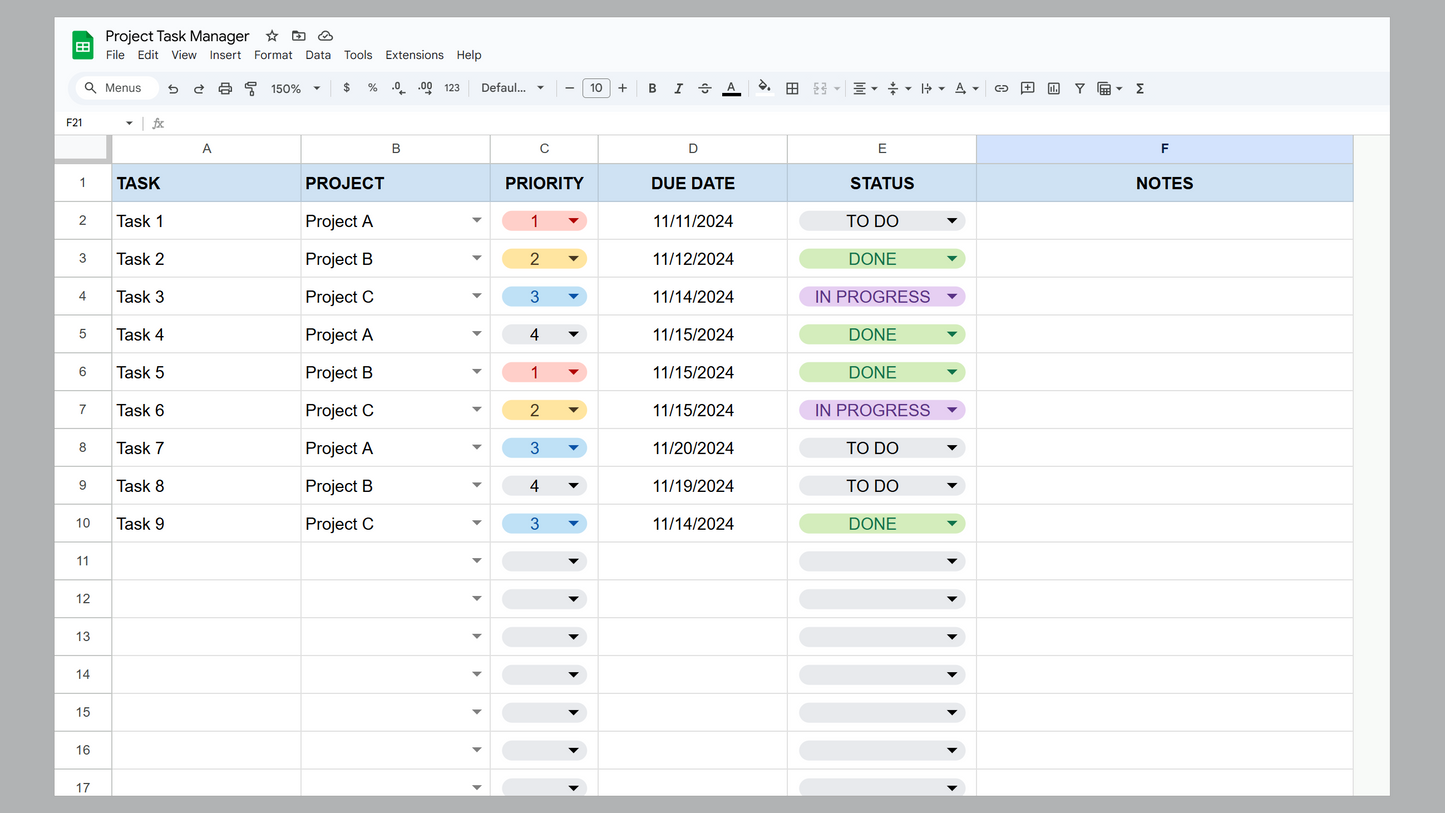Screen dimensions: 1445x813
Task: Star the Project Task Manager document
Action: coord(272,36)
